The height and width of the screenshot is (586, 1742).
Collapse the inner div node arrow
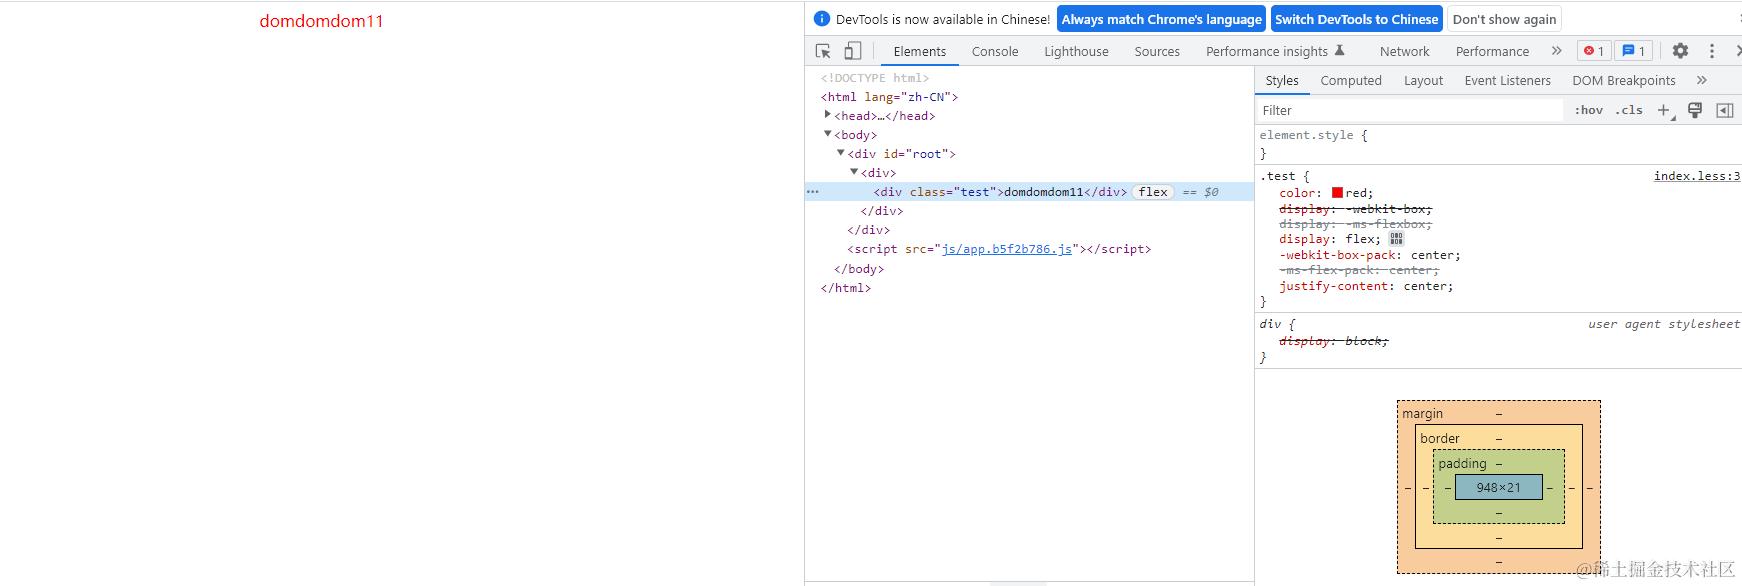click(x=854, y=172)
